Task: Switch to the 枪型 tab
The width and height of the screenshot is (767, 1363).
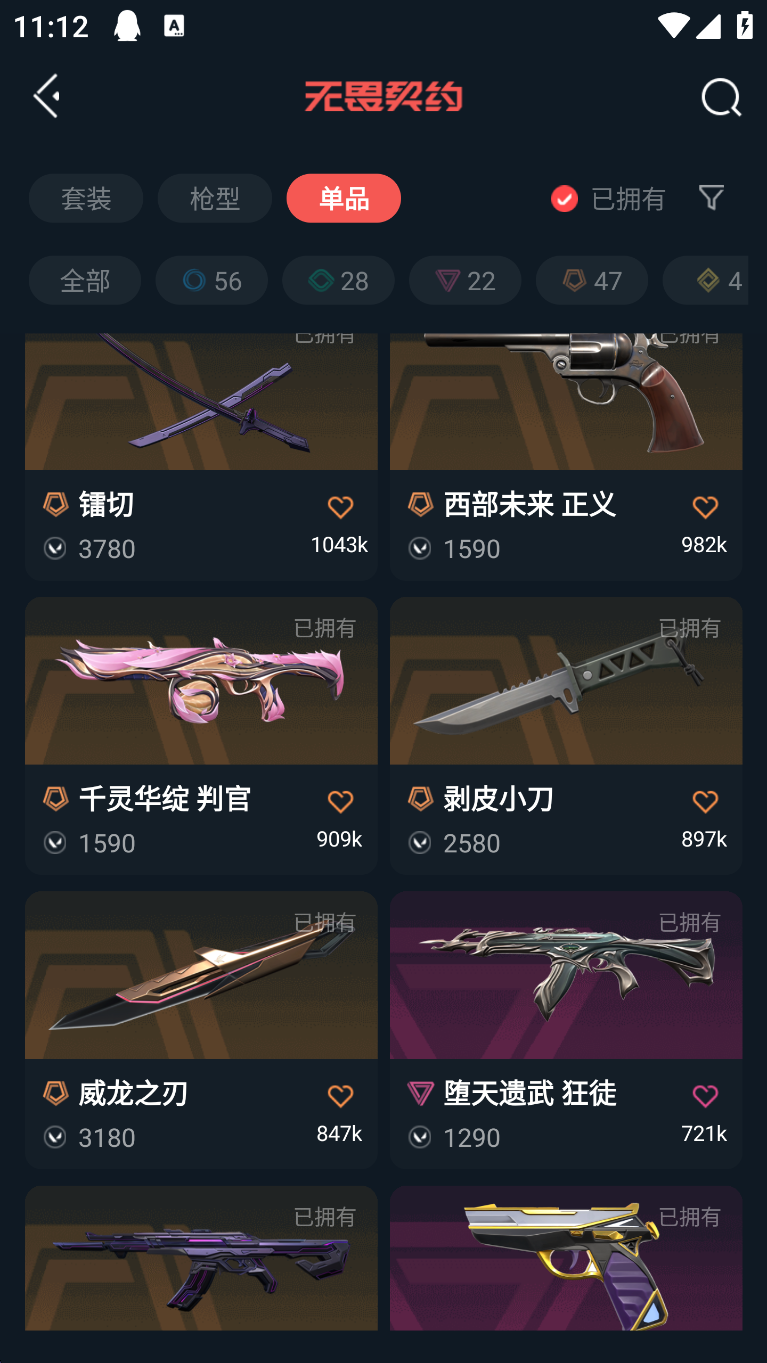Action: coord(215,198)
